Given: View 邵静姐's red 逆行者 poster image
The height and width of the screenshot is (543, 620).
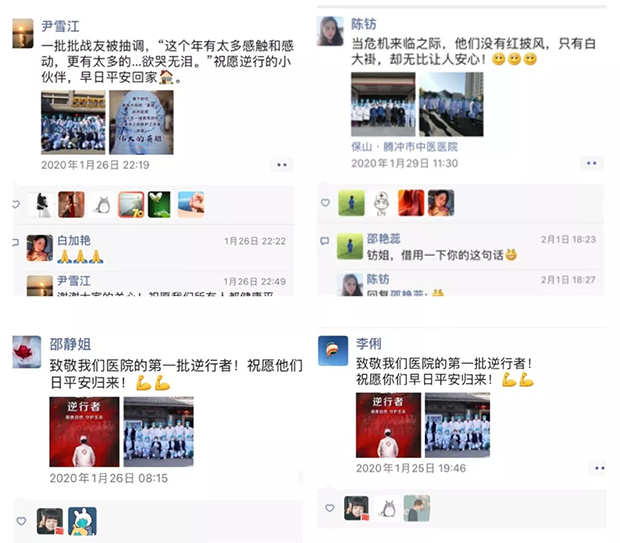Looking at the screenshot, I should pos(84,432).
